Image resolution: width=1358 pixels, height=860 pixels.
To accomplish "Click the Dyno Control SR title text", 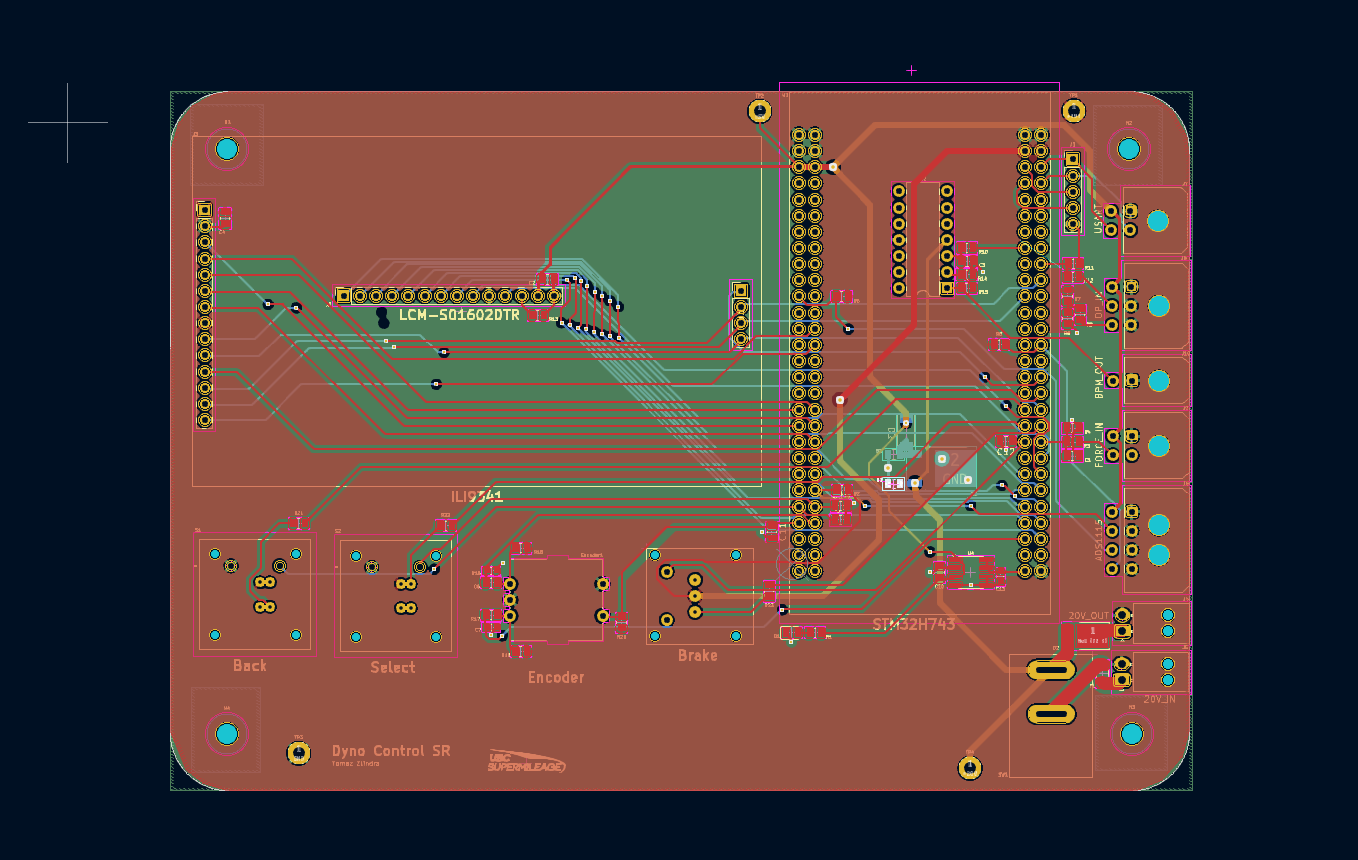I will [x=391, y=751].
